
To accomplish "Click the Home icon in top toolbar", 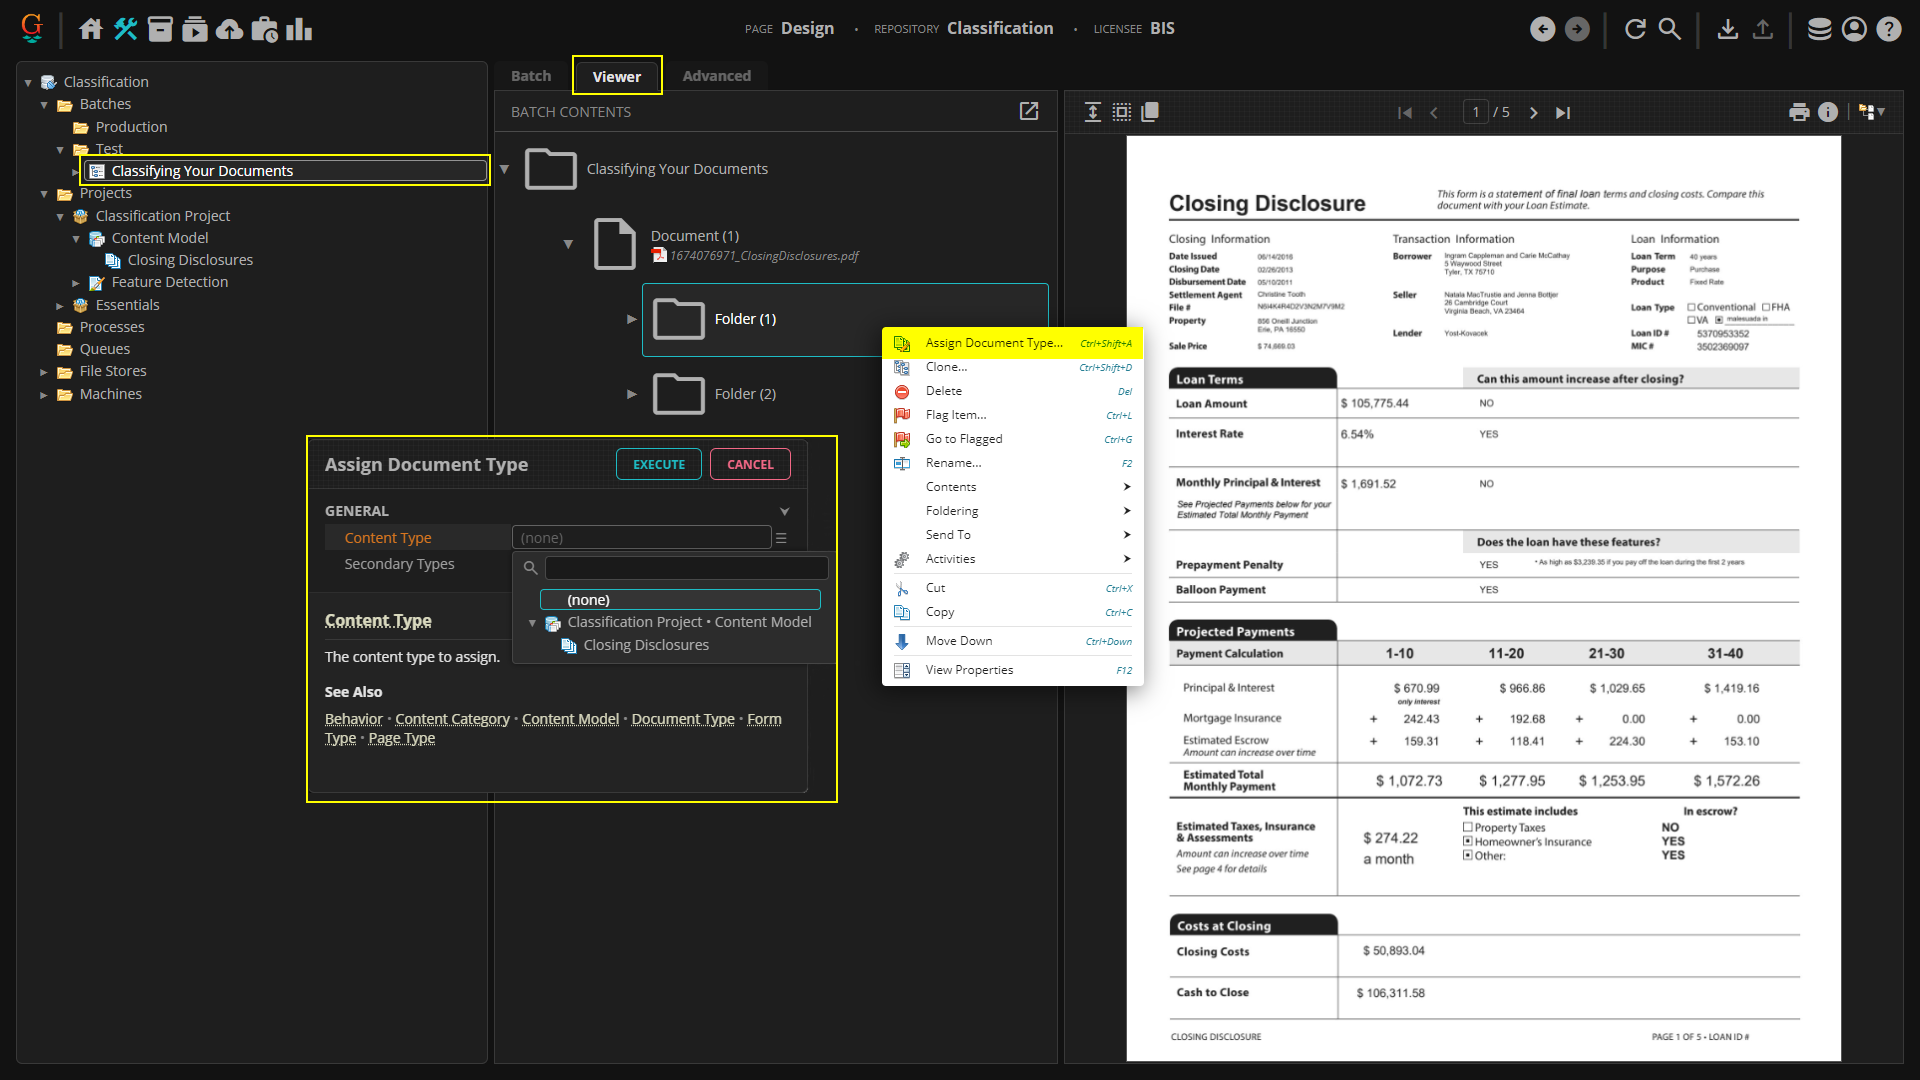I will tap(90, 29).
